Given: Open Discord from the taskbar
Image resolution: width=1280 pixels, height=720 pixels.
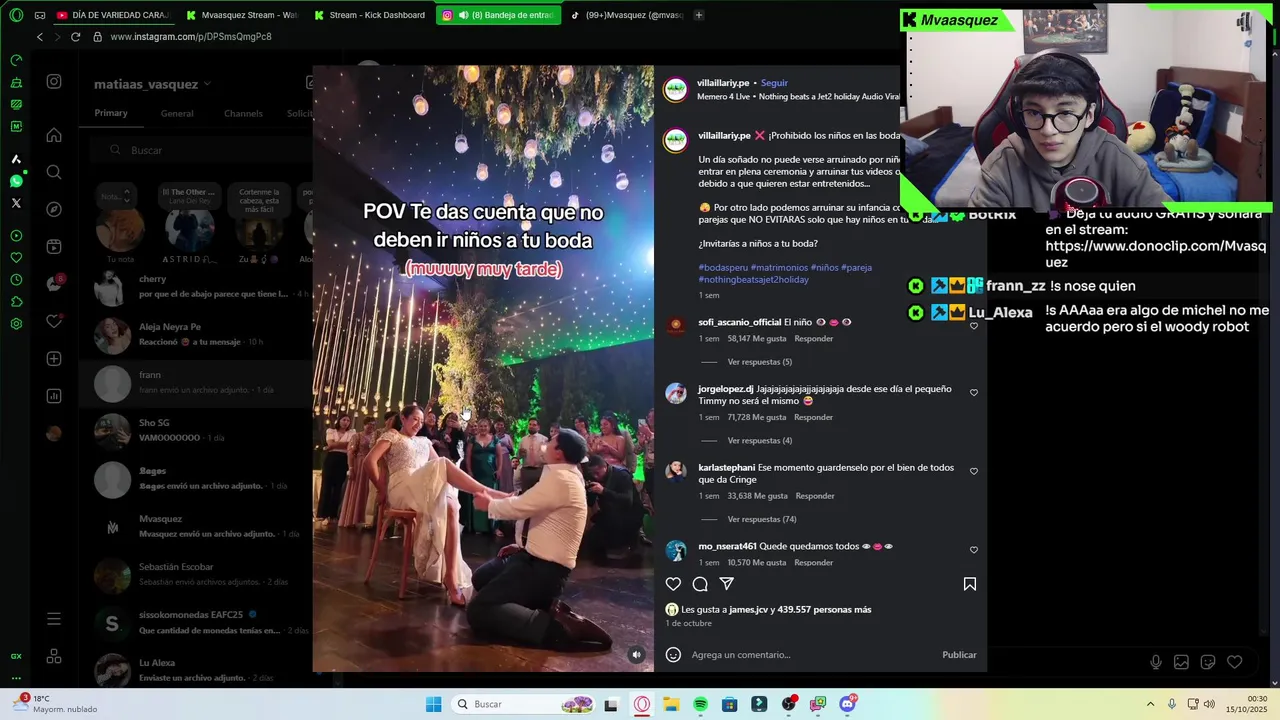Looking at the screenshot, I should [848, 704].
